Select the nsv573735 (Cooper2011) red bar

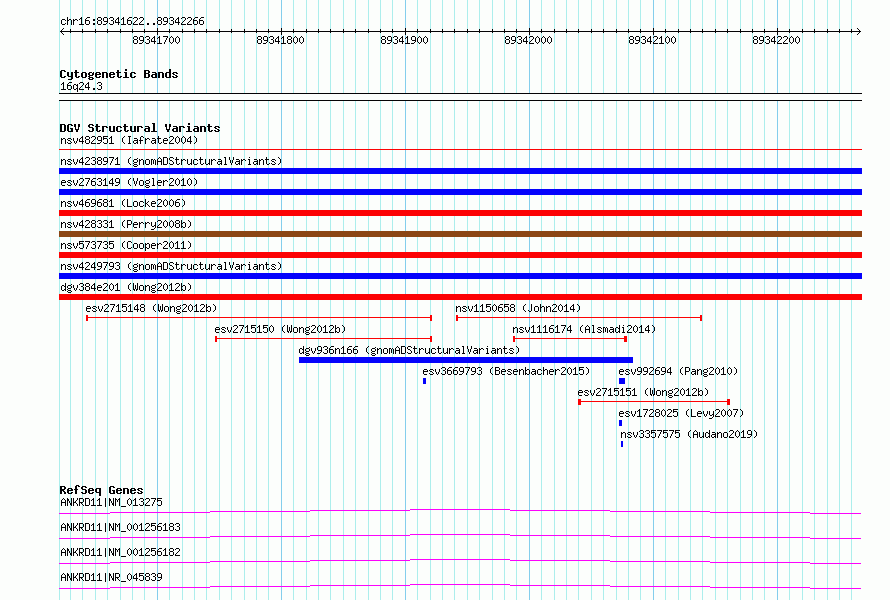click(460, 255)
